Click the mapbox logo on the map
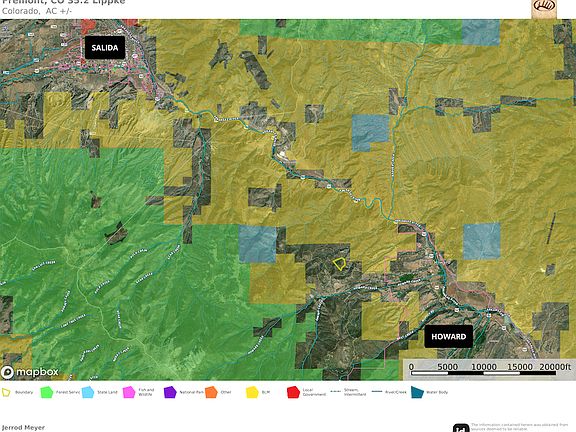The width and height of the screenshot is (576, 432). tap(29, 372)
